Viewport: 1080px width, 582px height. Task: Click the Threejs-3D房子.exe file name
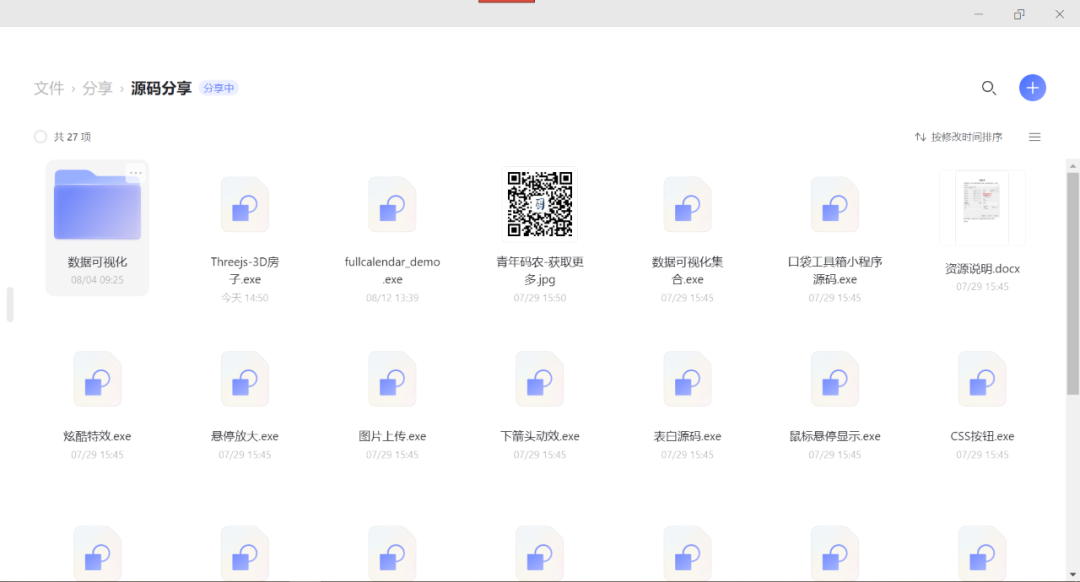tap(245, 271)
